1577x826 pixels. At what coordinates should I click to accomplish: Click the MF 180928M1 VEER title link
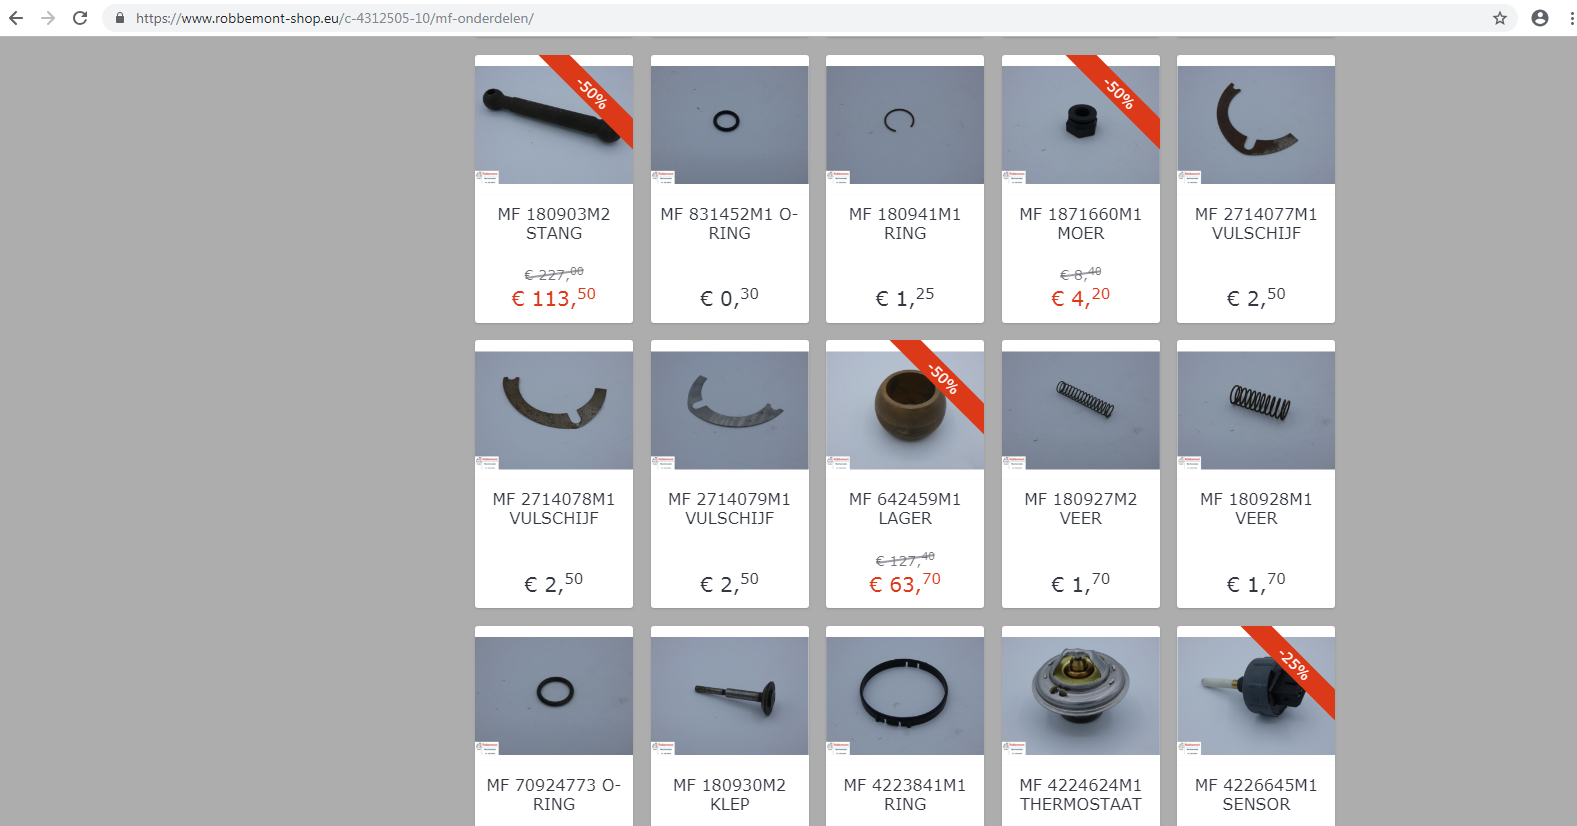tap(1256, 509)
